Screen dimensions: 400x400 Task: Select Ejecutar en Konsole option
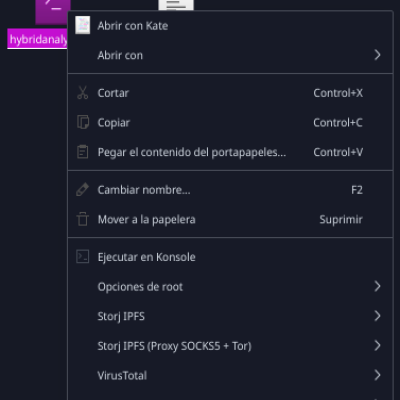[x=230, y=257]
